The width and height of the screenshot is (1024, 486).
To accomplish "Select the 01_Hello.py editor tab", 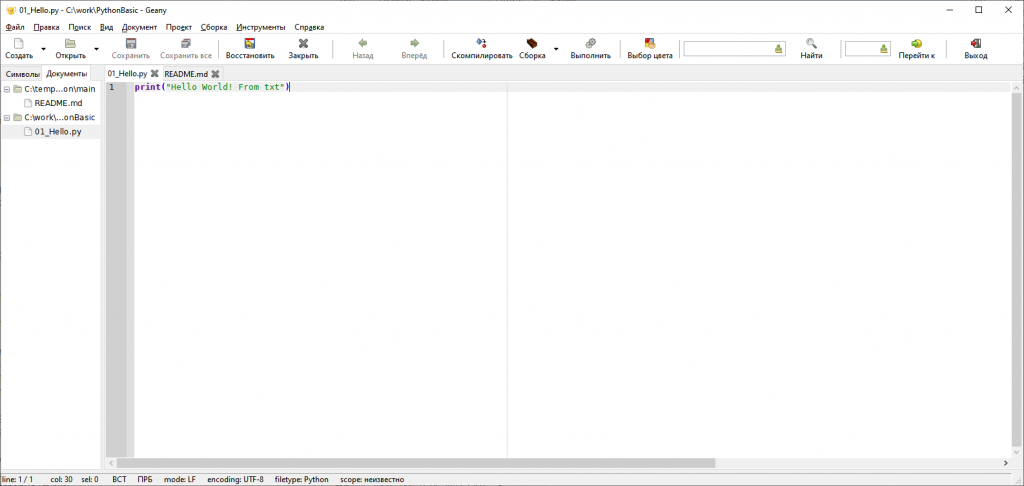I will 128,74.
